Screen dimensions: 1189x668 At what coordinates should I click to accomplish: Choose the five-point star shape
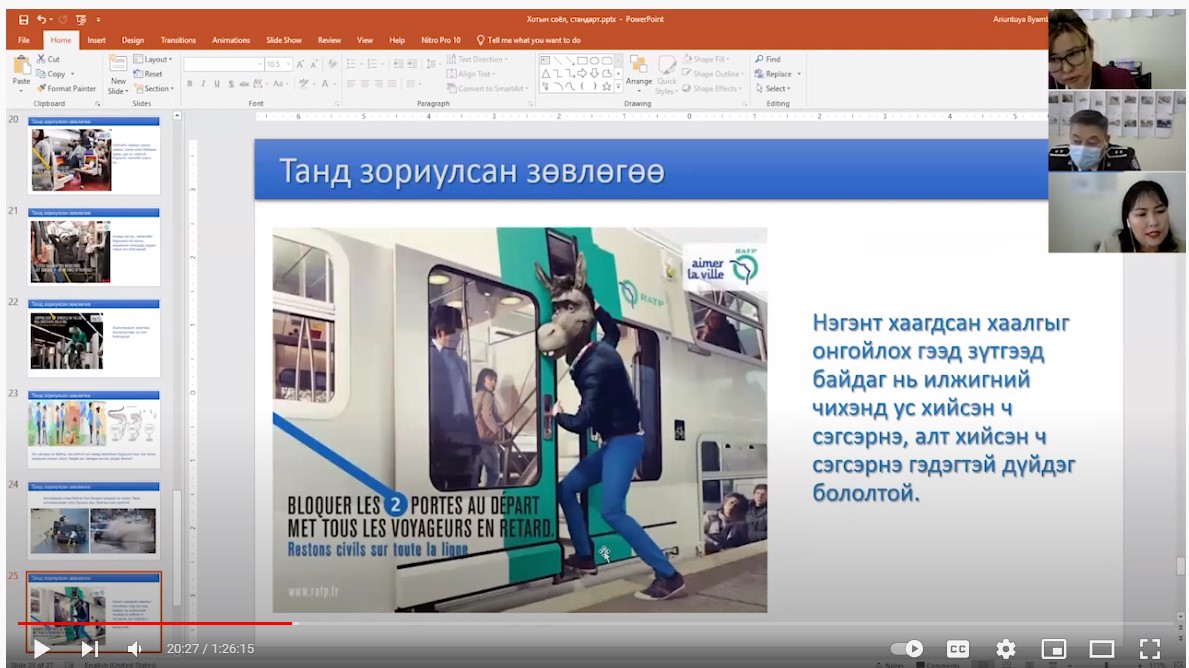(x=607, y=86)
